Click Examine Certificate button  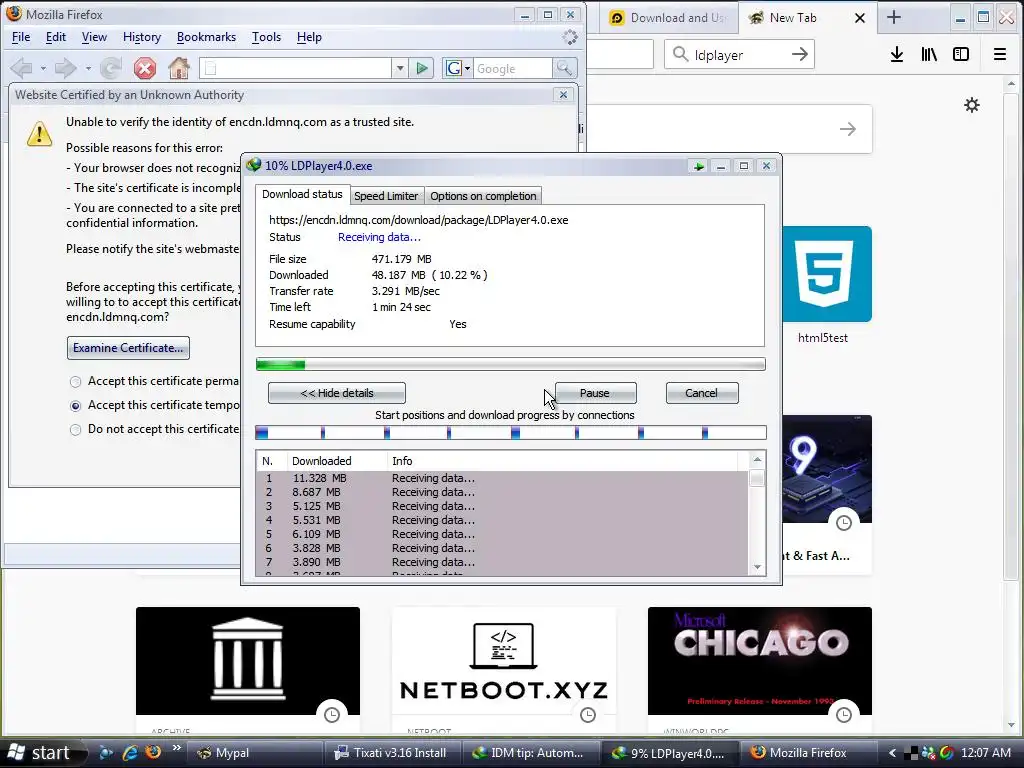click(128, 348)
